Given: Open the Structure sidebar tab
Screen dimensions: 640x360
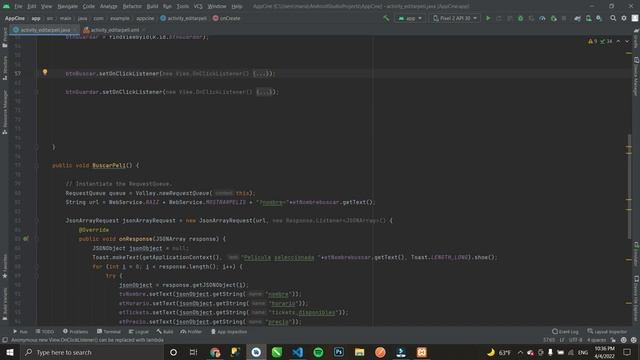Looking at the screenshot, I should pos(5,68).
